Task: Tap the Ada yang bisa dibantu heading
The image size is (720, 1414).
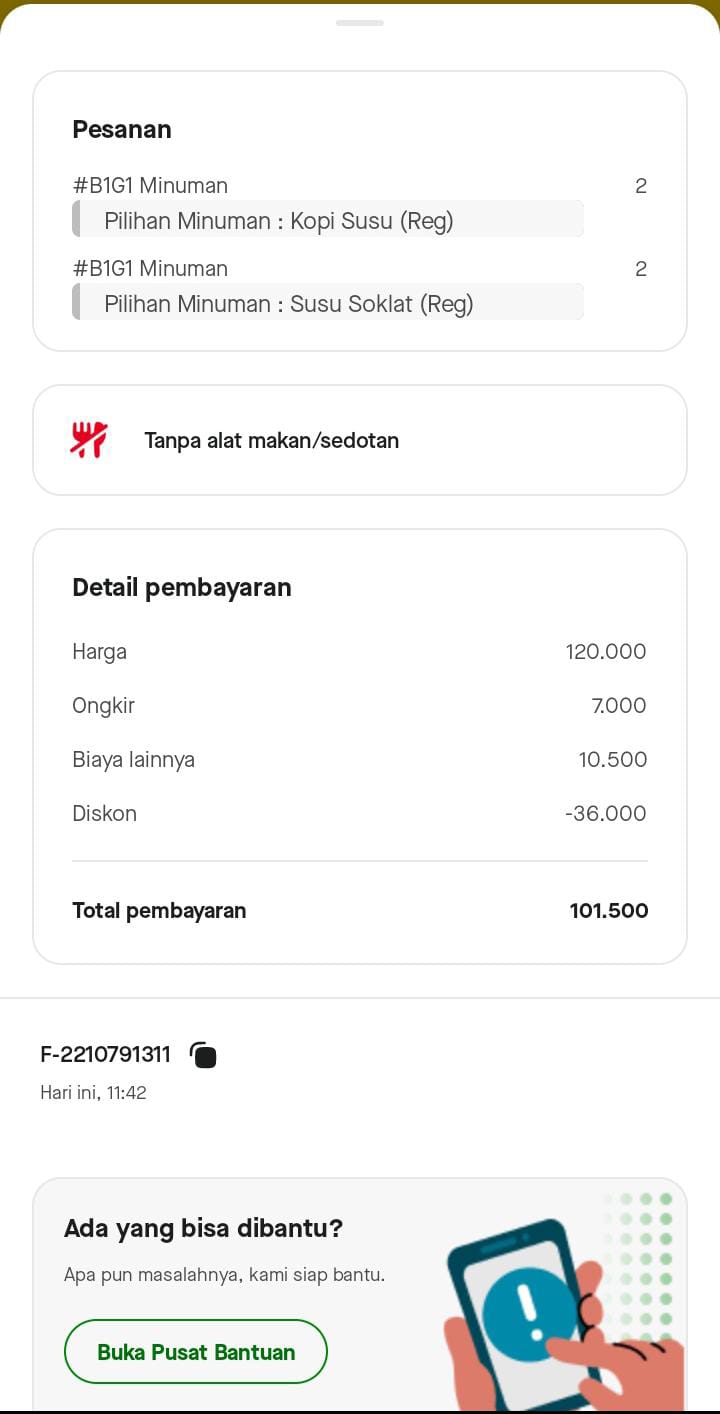Action: pos(203,1228)
